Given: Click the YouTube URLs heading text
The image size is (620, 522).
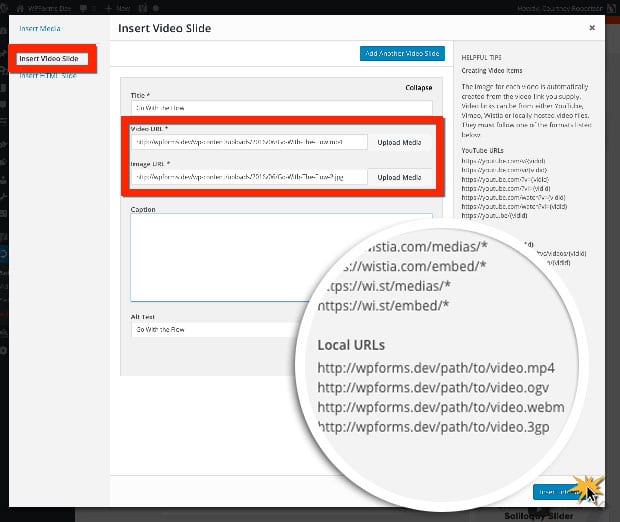Looking at the screenshot, I should [482, 151].
